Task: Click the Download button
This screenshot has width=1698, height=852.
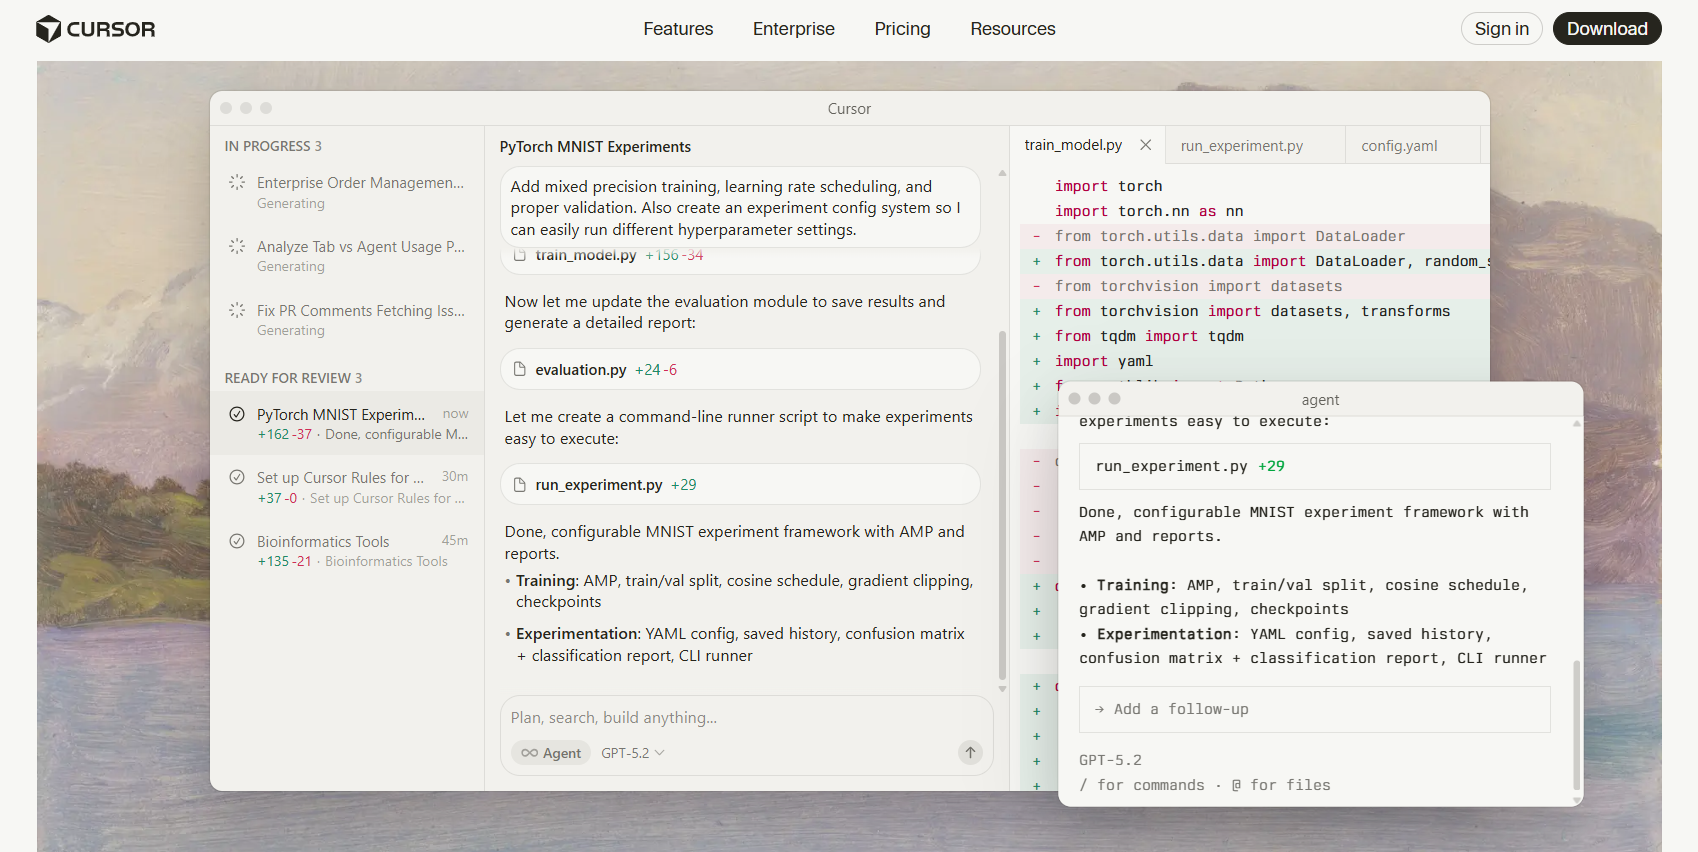Action: coord(1606,29)
